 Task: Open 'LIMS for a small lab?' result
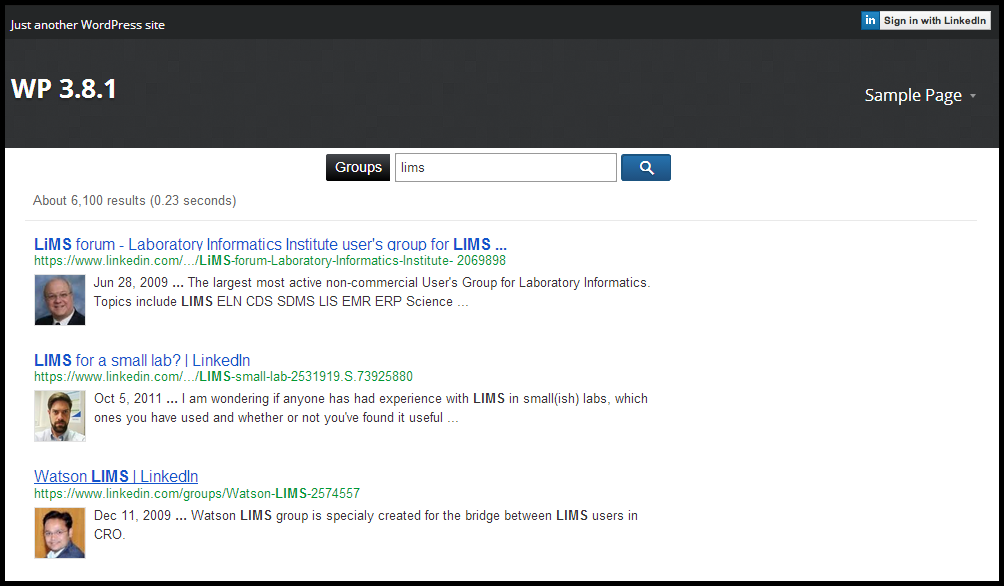(x=142, y=360)
